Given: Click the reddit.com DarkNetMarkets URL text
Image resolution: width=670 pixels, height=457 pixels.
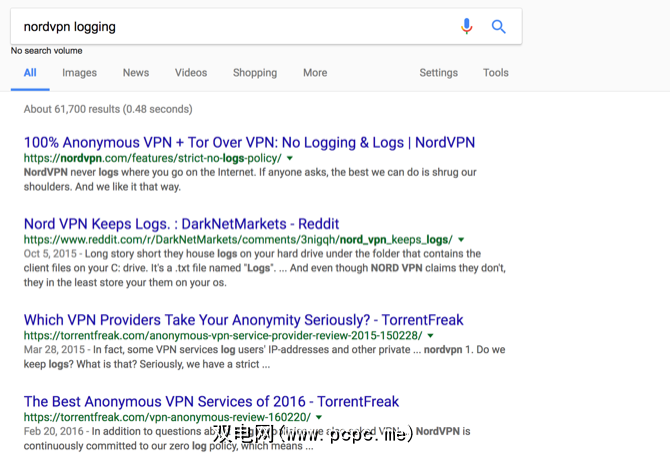Looking at the screenshot, I should click(x=238, y=240).
